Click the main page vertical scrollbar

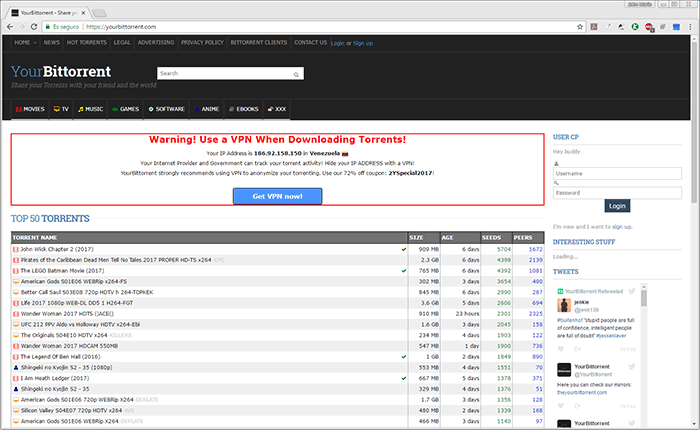[x=694, y=123]
